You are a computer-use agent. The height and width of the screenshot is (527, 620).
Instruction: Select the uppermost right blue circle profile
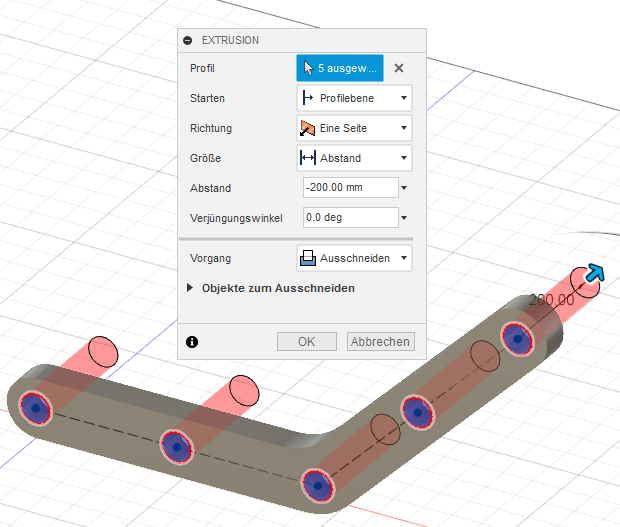point(518,339)
